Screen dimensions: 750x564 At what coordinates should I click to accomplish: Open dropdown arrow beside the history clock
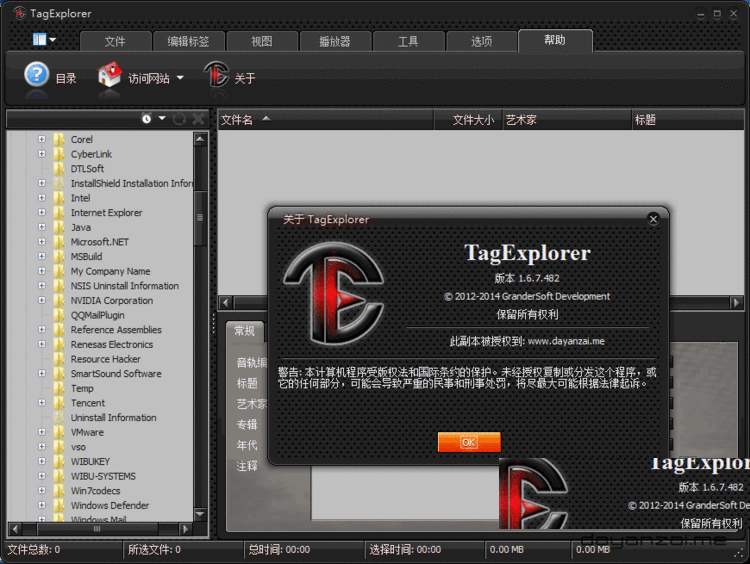[x=162, y=118]
